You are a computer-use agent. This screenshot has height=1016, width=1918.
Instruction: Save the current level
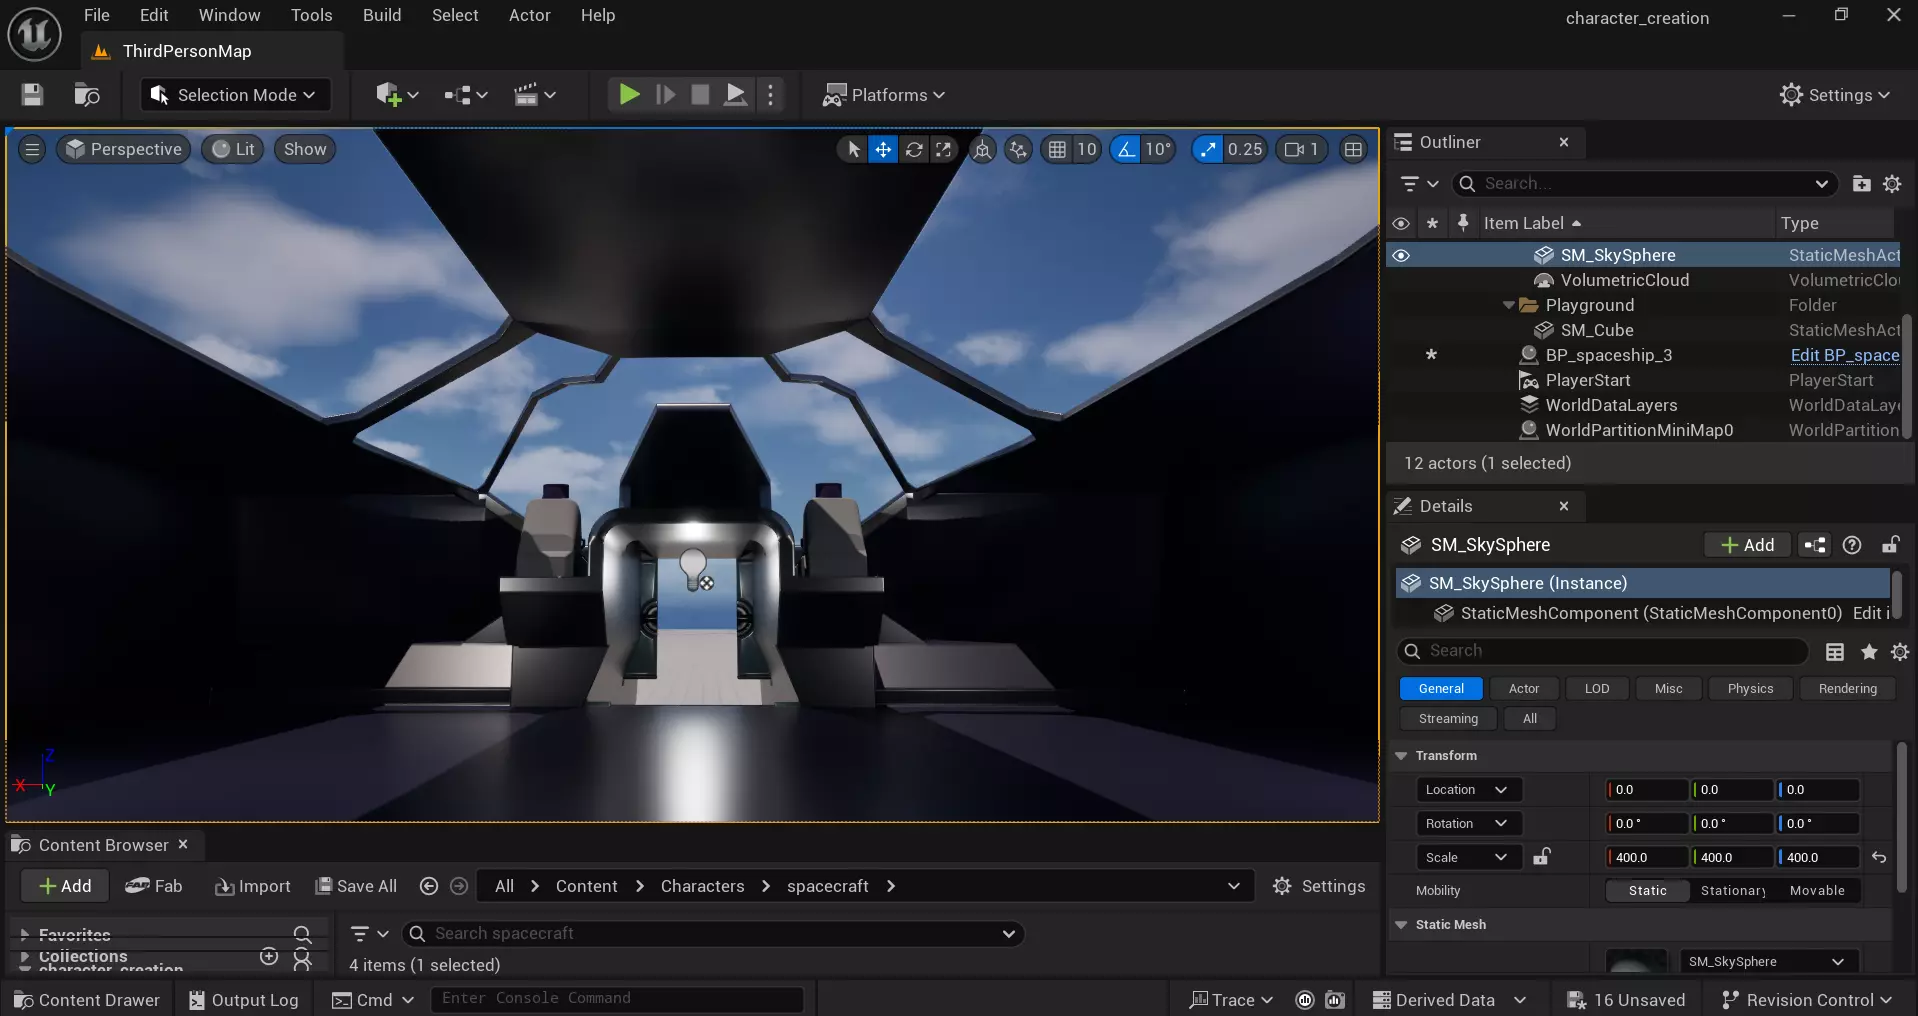point(32,95)
